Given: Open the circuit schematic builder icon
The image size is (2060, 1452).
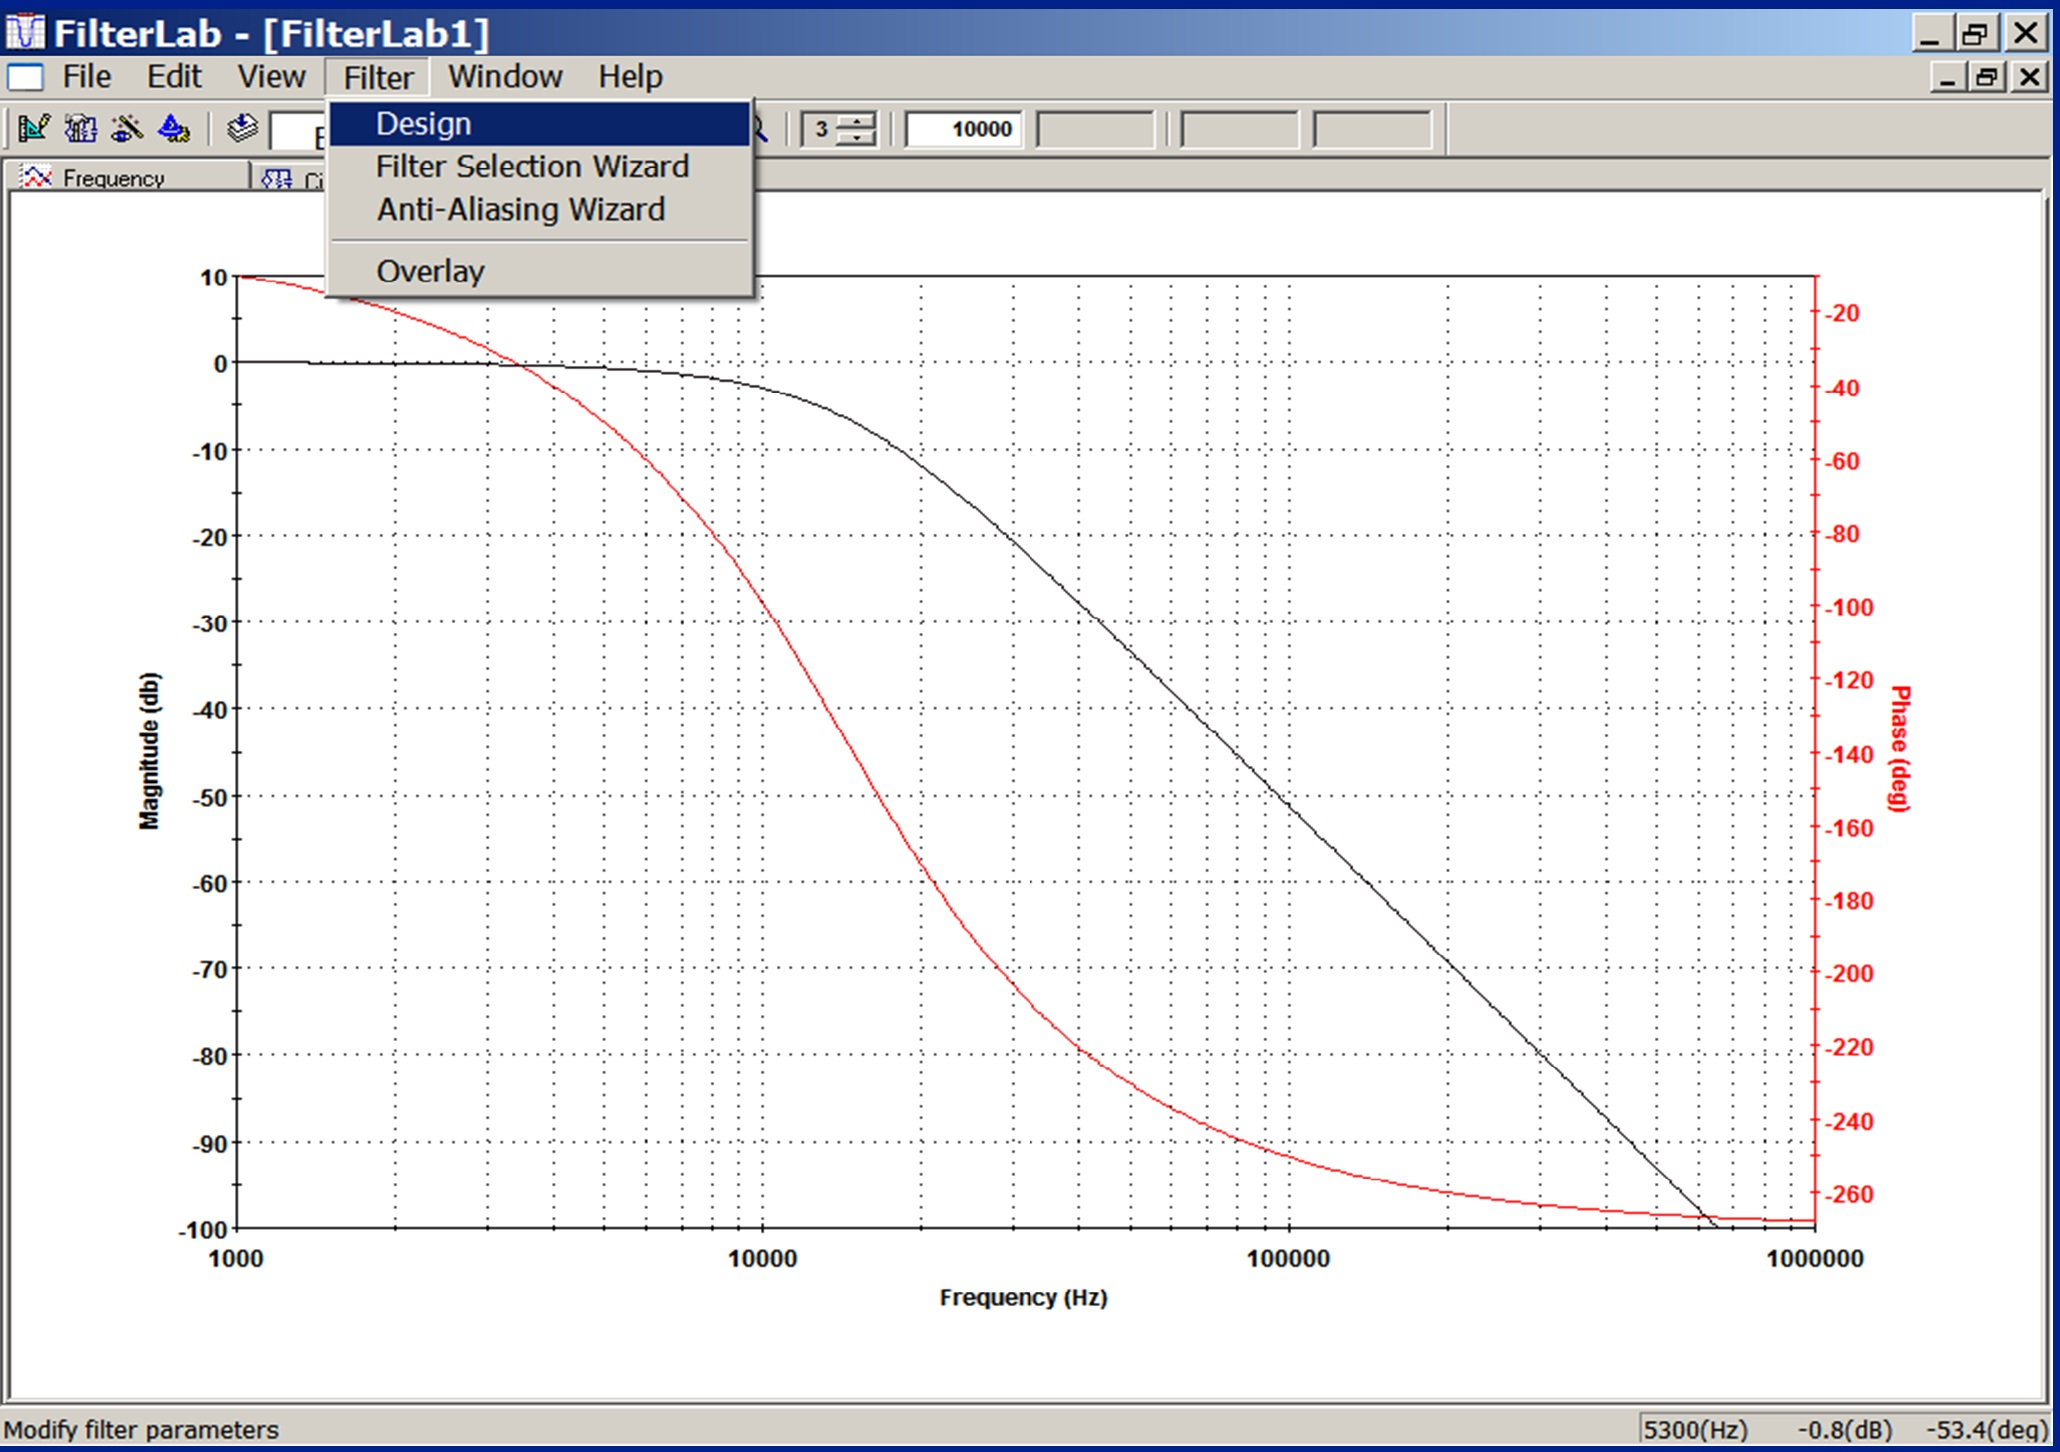Looking at the screenshot, I should tap(80, 127).
